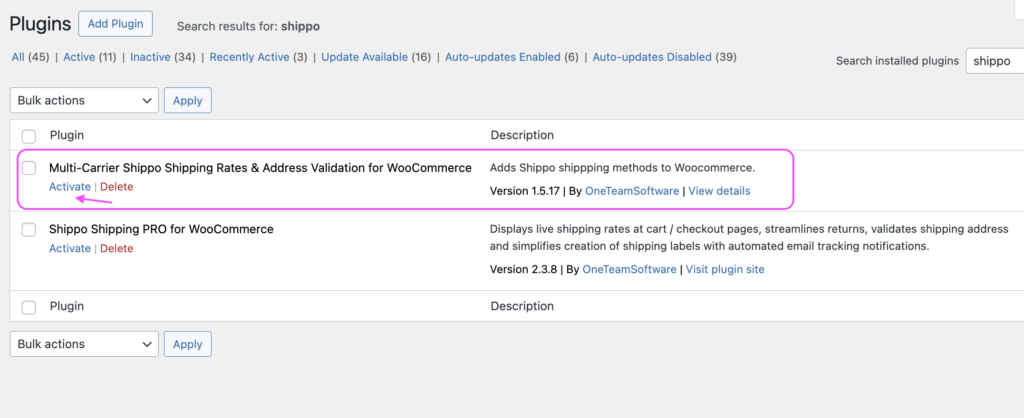This screenshot has width=1024, height=418.
Task: Select the header row select-all checkbox
Action: coord(29,136)
